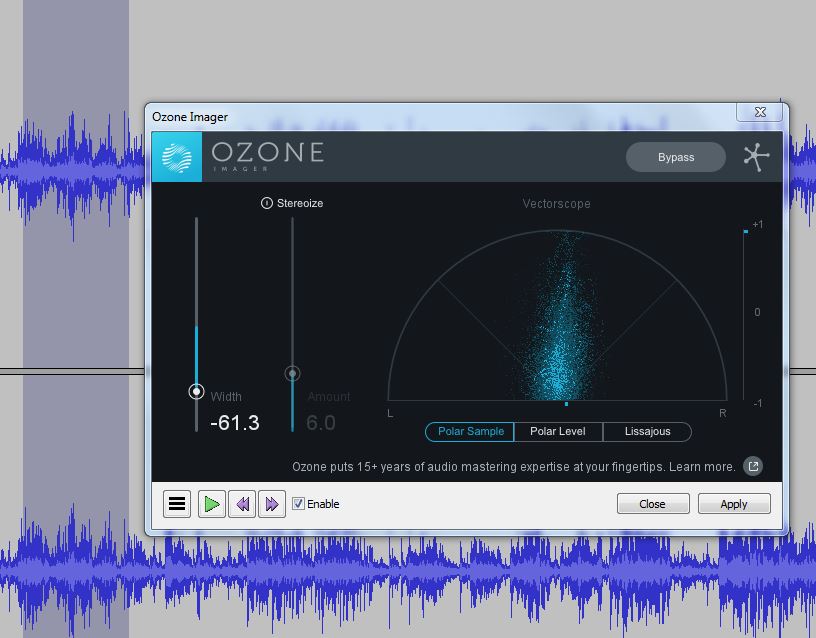Open the effect menu hamburger button
This screenshot has width=816, height=638.
177,504
